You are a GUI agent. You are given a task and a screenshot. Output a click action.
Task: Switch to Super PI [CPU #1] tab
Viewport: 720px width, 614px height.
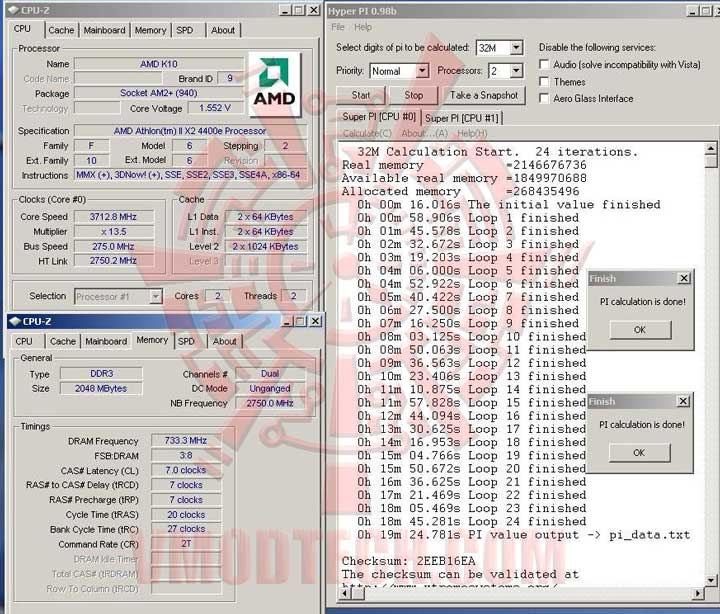461,118
